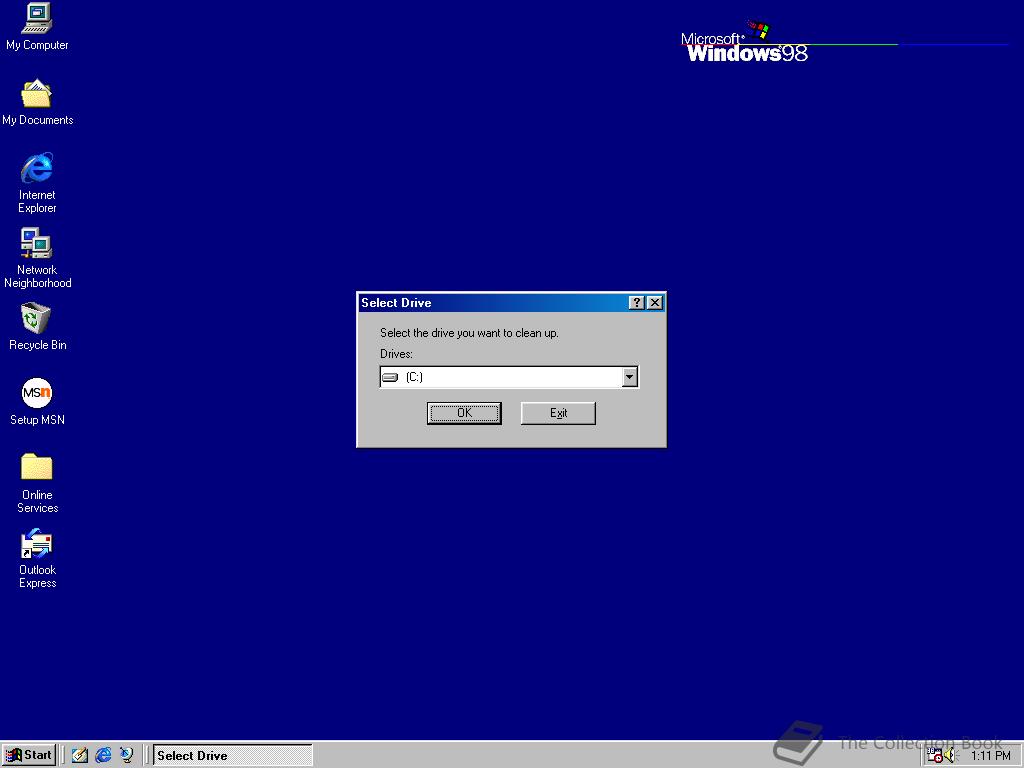This screenshot has height=768, width=1024.
Task: Click the Select Drive taskbar button
Action: (x=232, y=756)
